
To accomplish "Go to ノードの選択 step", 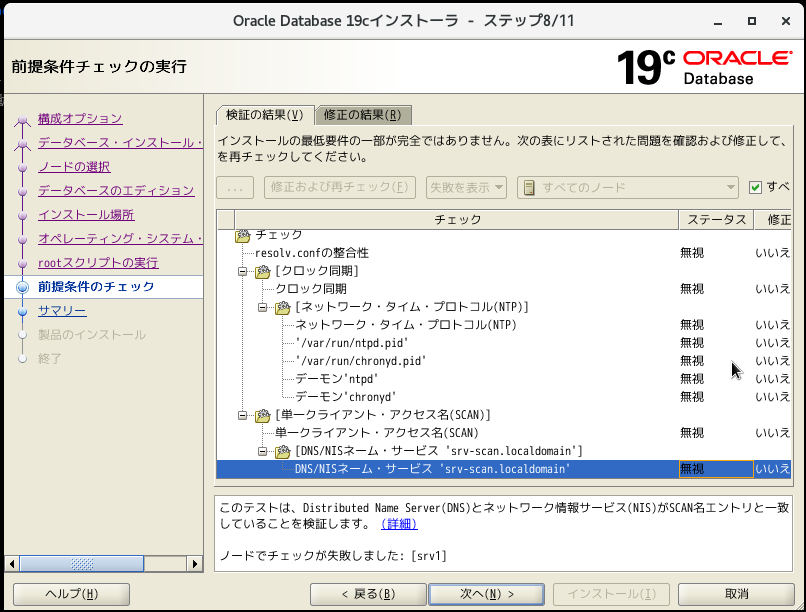I will 74,167.
